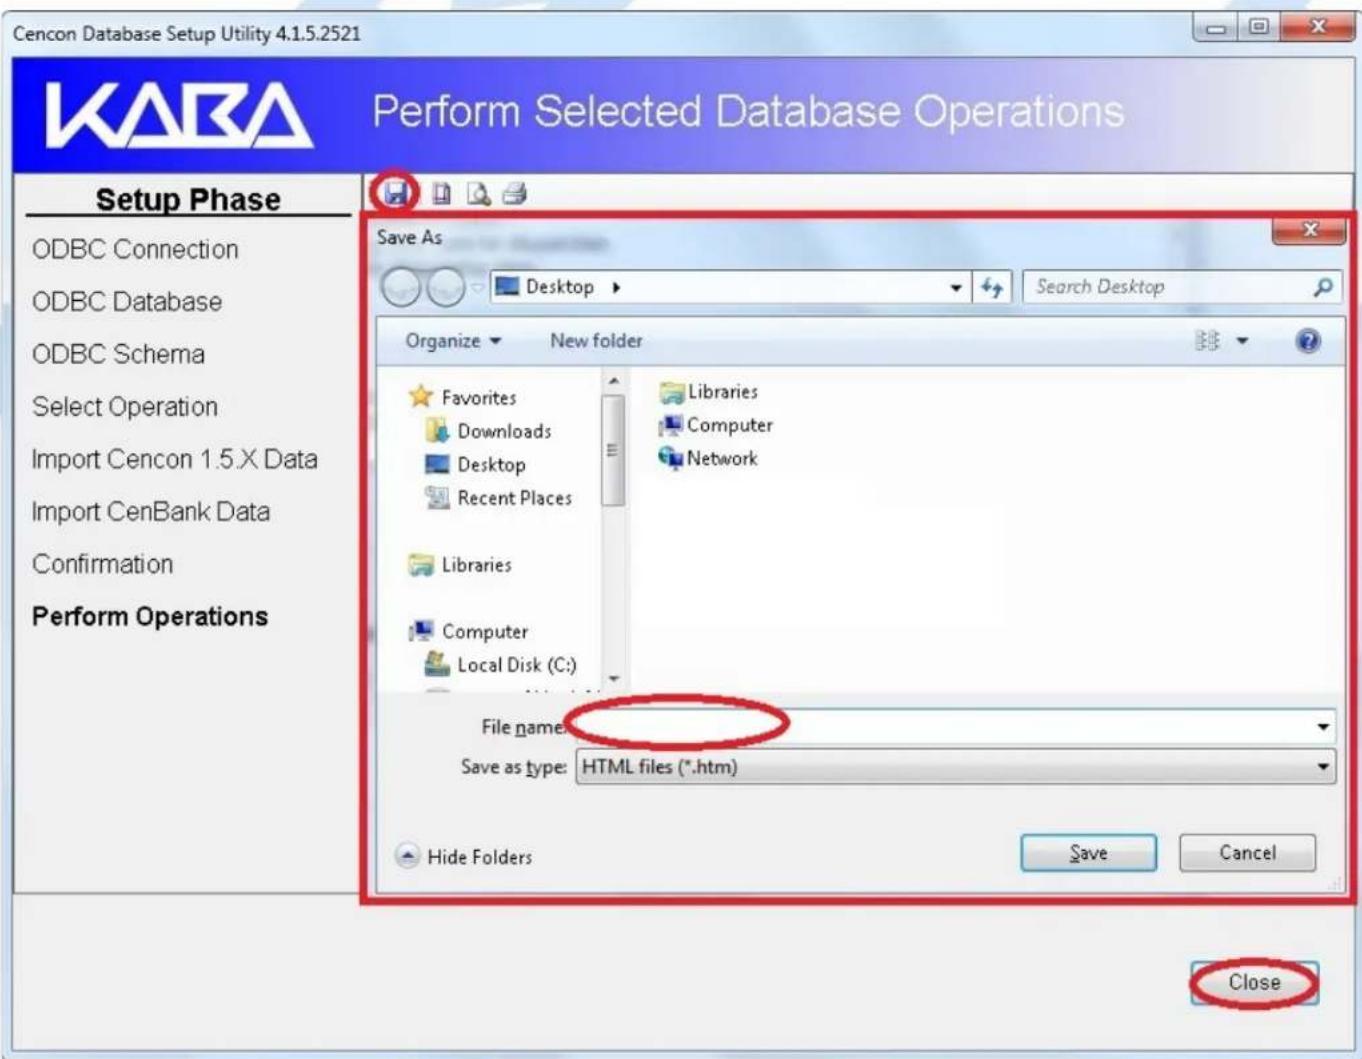This screenshot has height=1059, width=1362.
Task: Click the navigation pane scroll up arrow
Action: coord(613,381)
